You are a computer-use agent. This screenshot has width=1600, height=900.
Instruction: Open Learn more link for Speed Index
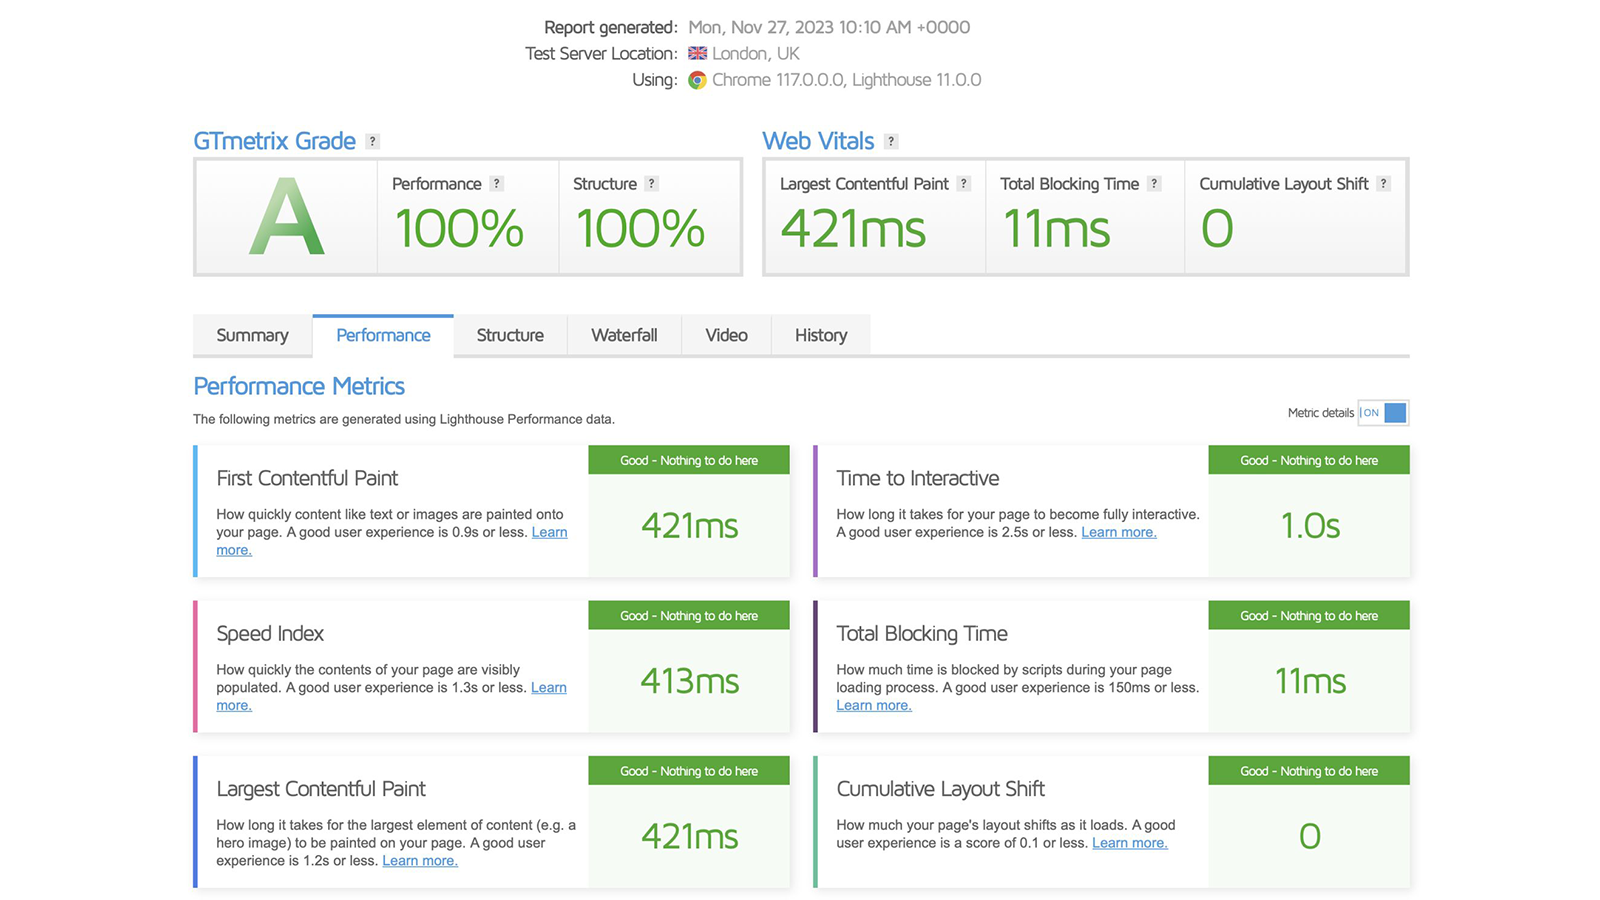[548, 688]
